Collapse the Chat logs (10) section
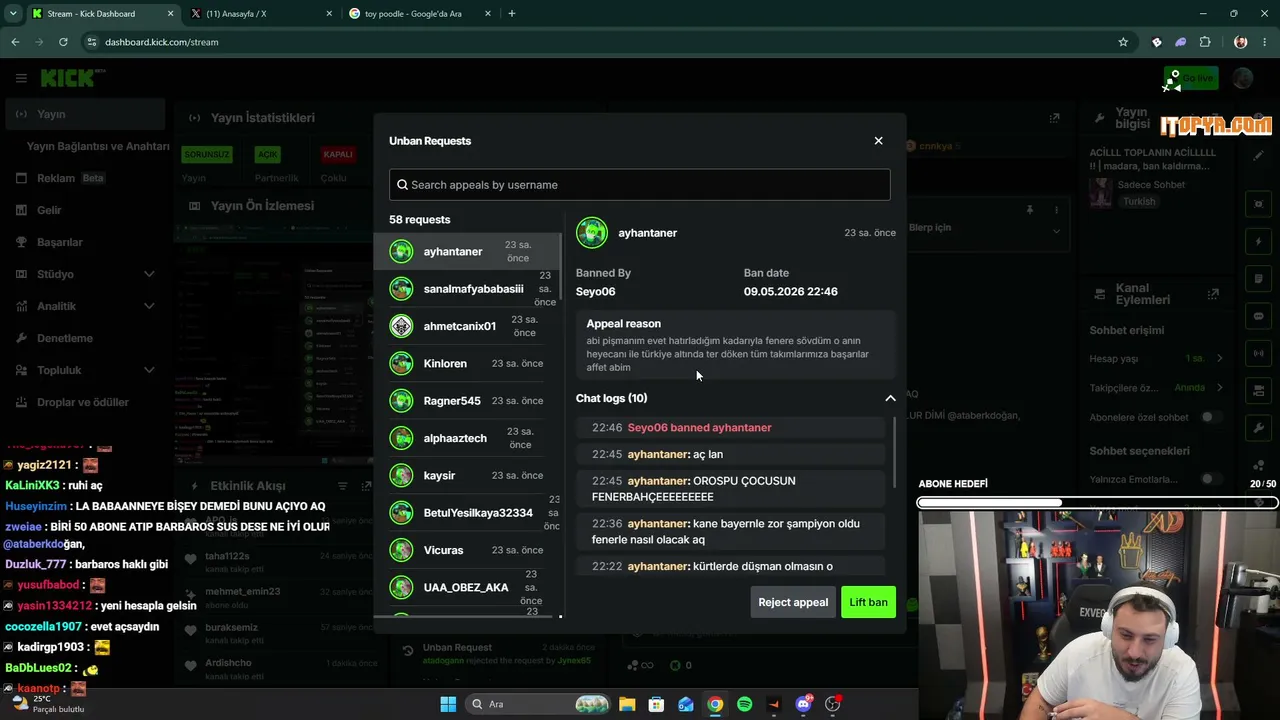The width and height of the screenshot is (1280, 720). [890, 398]
